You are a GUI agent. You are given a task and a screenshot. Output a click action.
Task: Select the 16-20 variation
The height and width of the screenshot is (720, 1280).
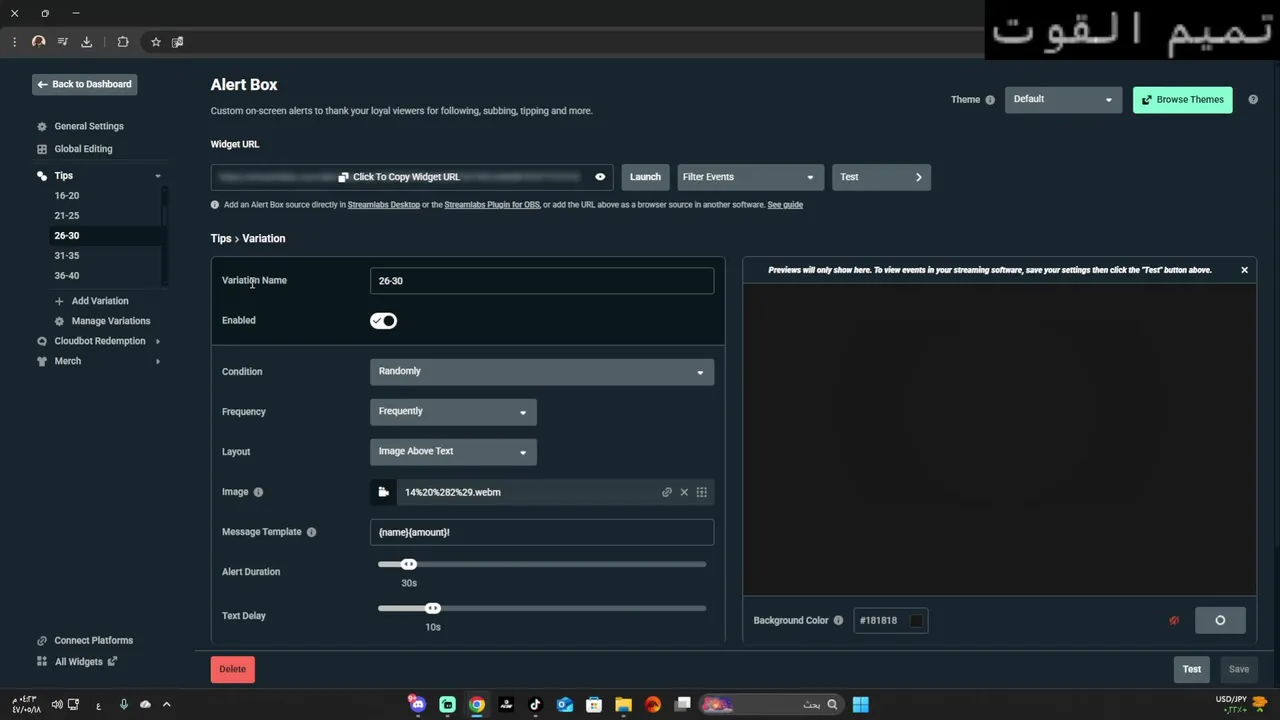(x=67, y=196)
